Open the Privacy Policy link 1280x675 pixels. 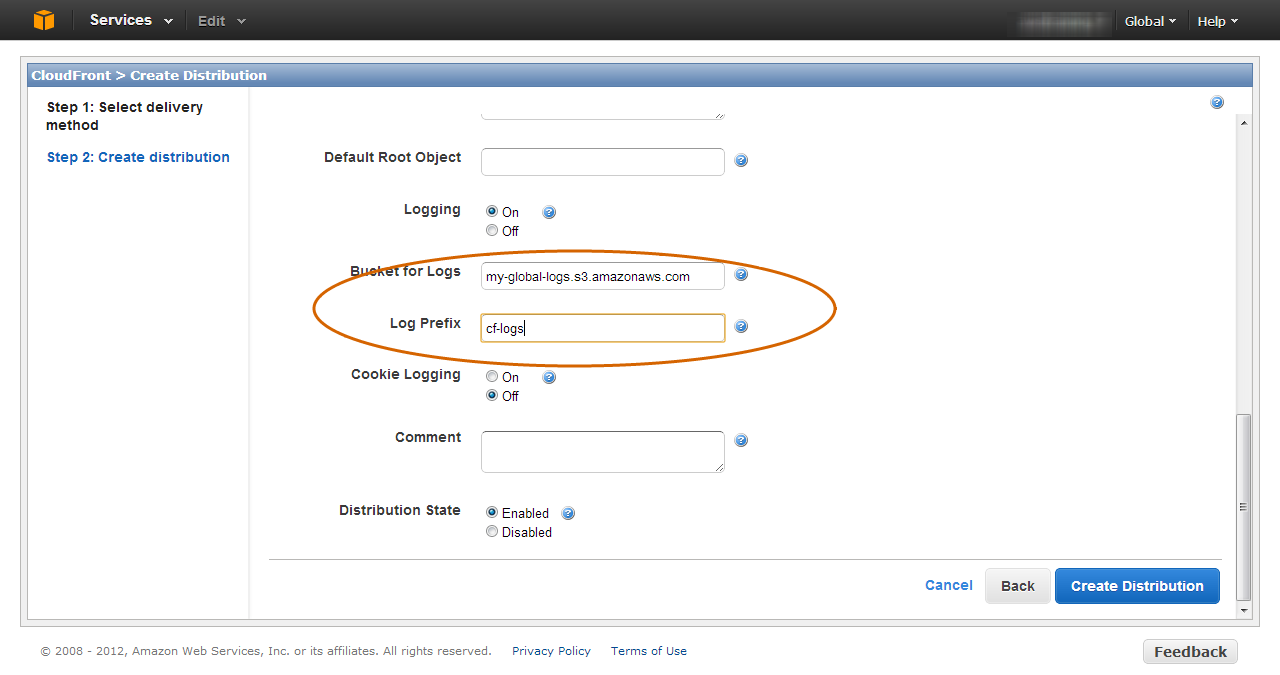point(551,651)
